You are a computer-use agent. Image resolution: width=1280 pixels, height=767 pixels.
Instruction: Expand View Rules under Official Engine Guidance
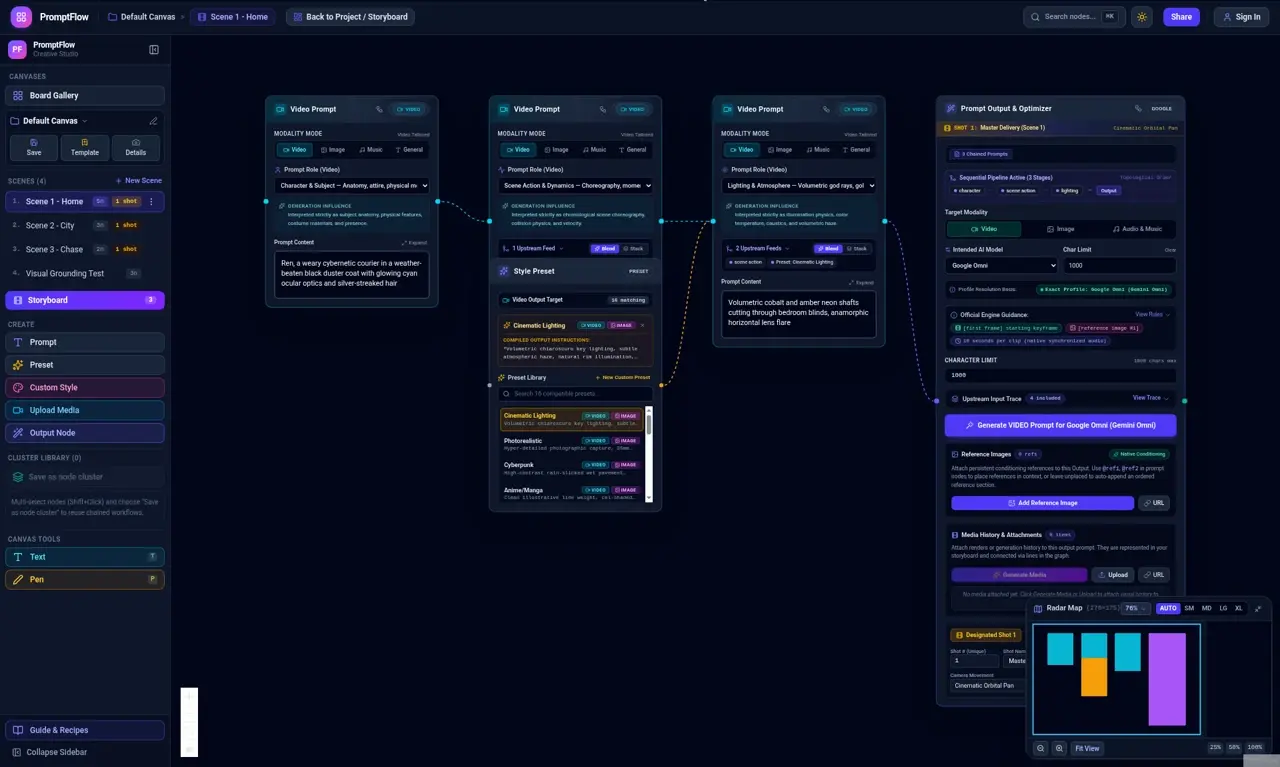pos(1152,314)
